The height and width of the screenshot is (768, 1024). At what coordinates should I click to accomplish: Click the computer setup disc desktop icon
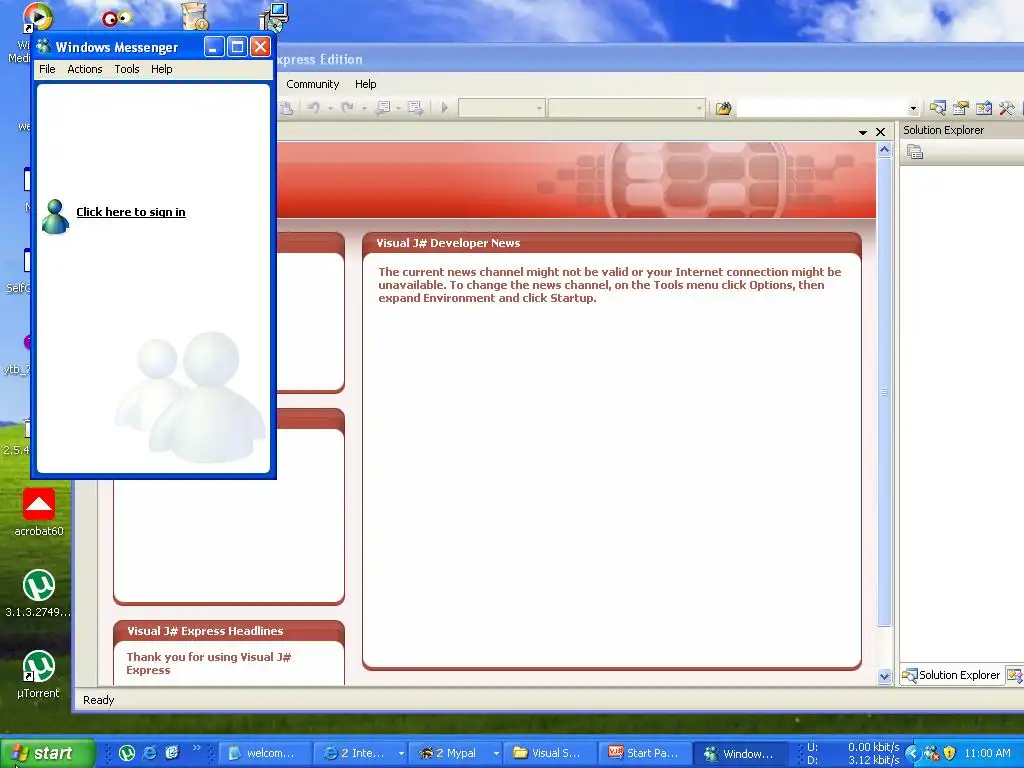(274, 17)
